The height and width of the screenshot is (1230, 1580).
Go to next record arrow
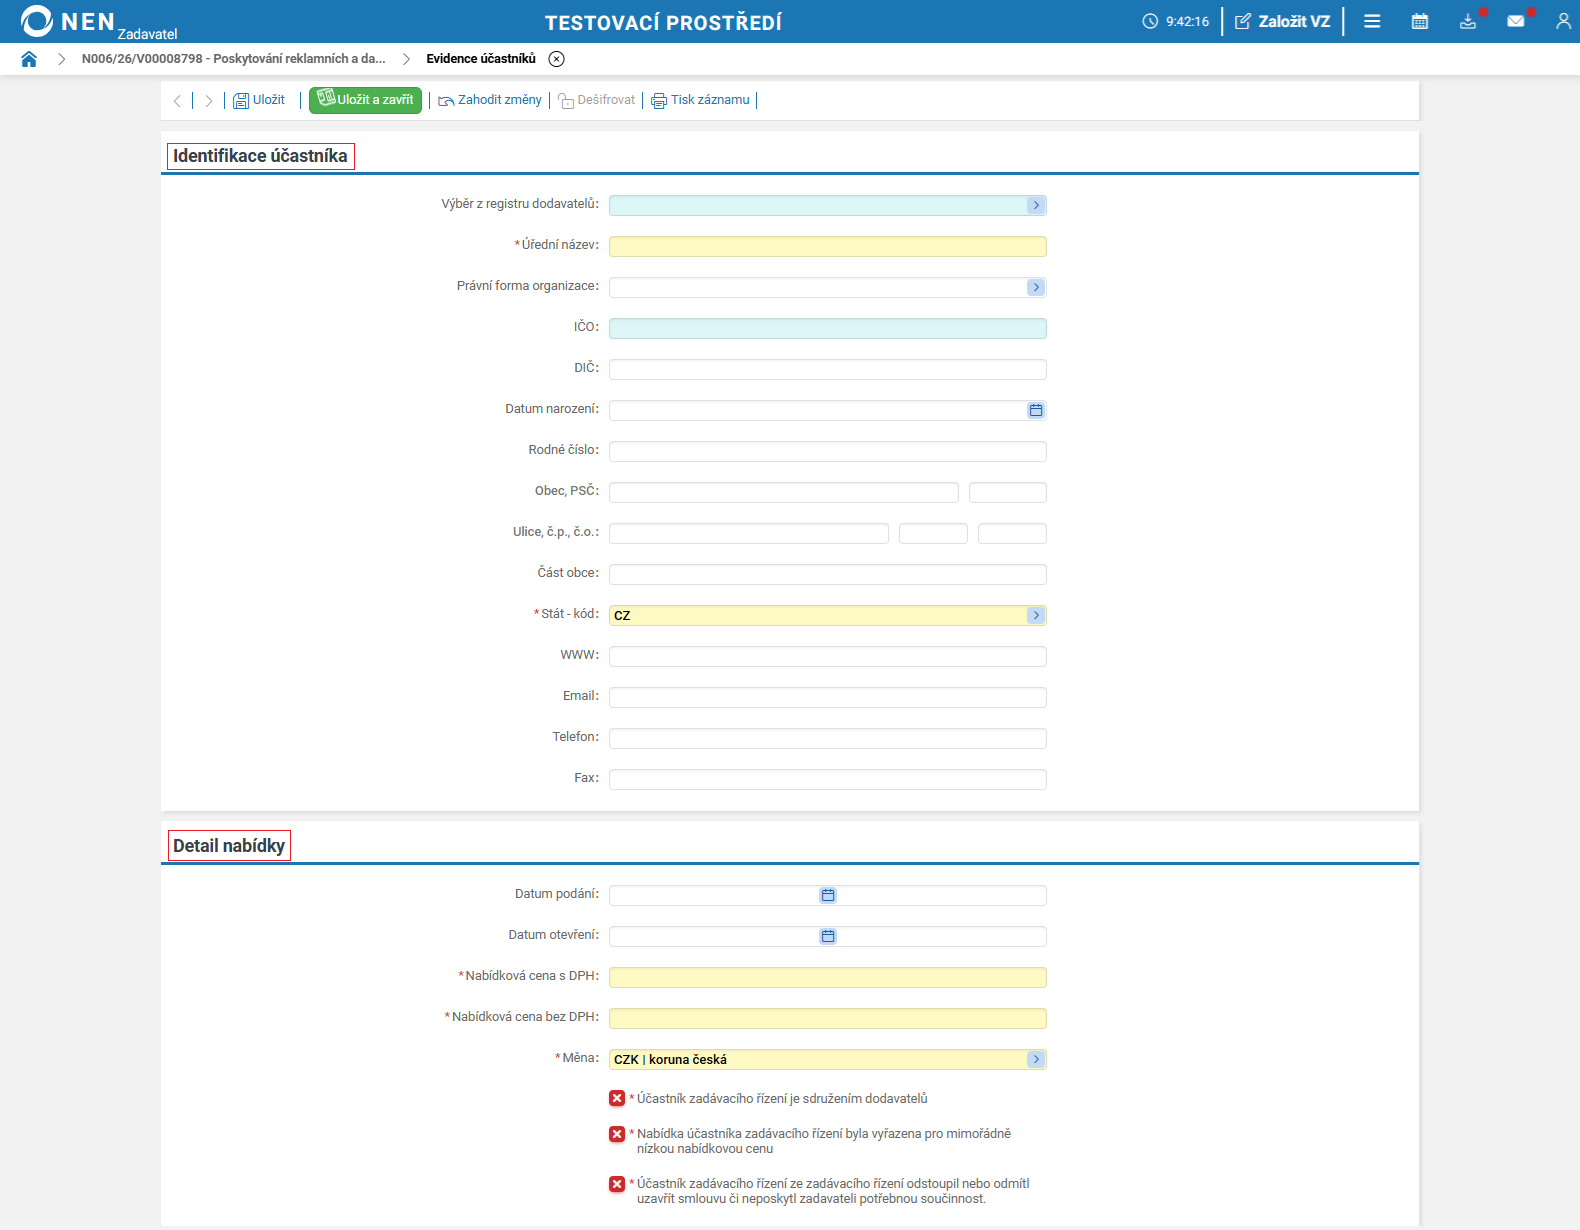pyautogui.click(x=209, y=100)
